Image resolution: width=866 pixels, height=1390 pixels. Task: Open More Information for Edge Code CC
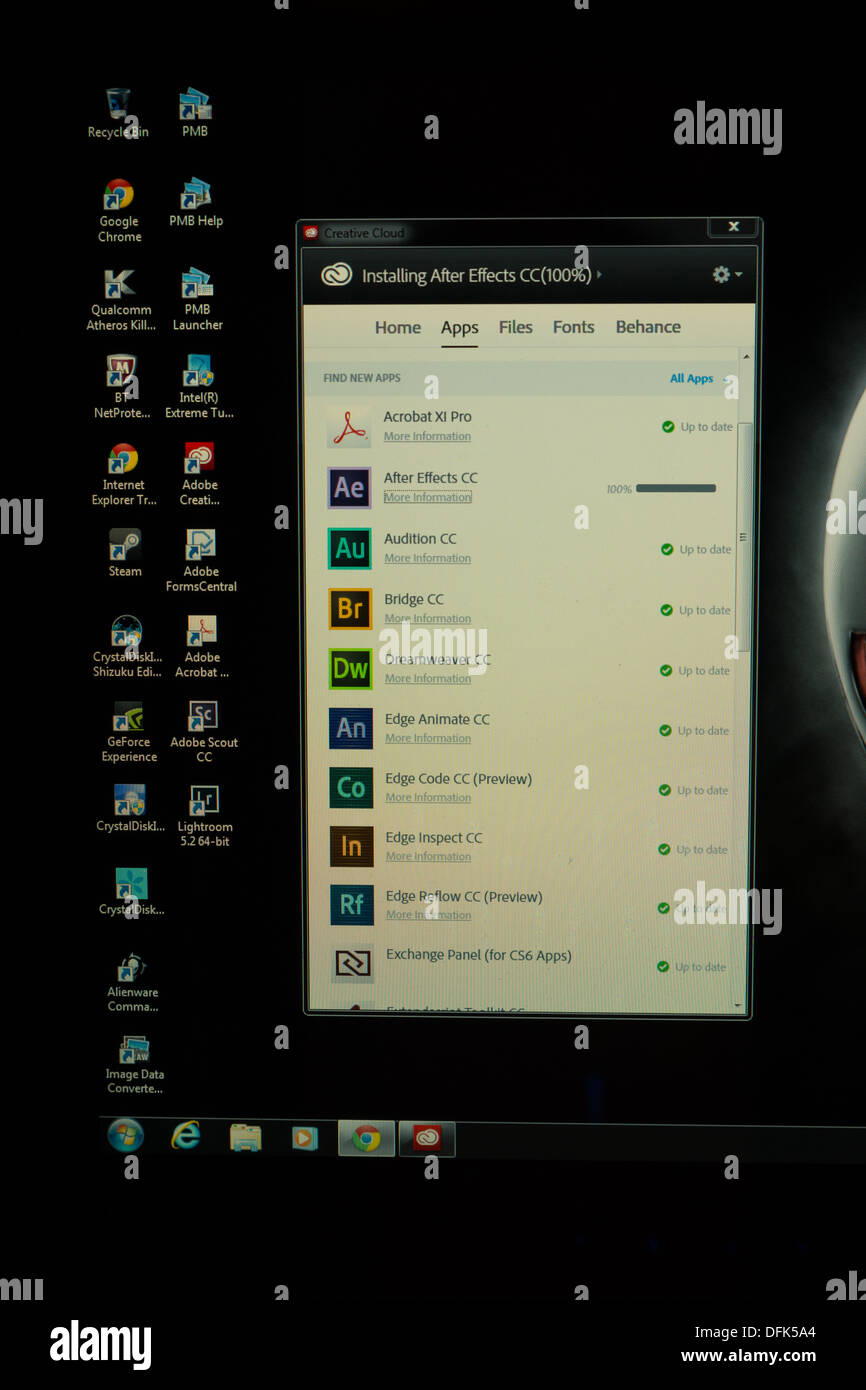click(x=428, y=797)
